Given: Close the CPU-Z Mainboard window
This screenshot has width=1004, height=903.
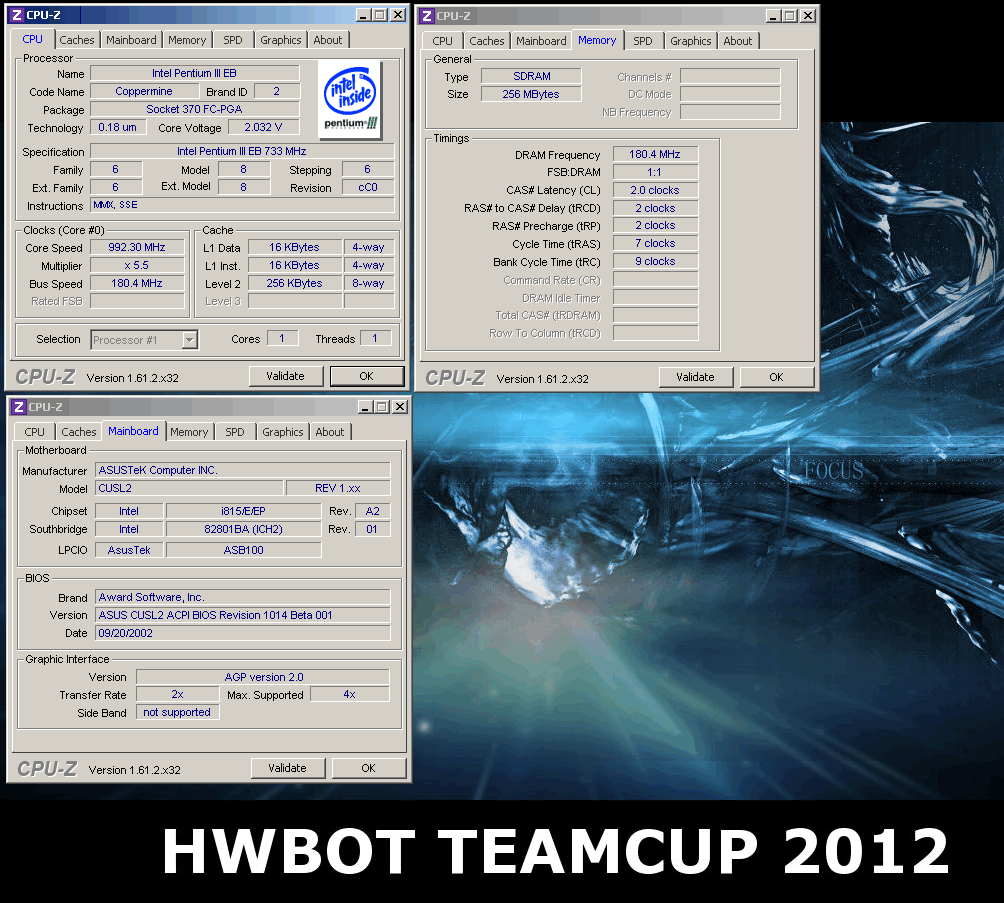Looking at the screenshot, I should click(x=400, y=407).
